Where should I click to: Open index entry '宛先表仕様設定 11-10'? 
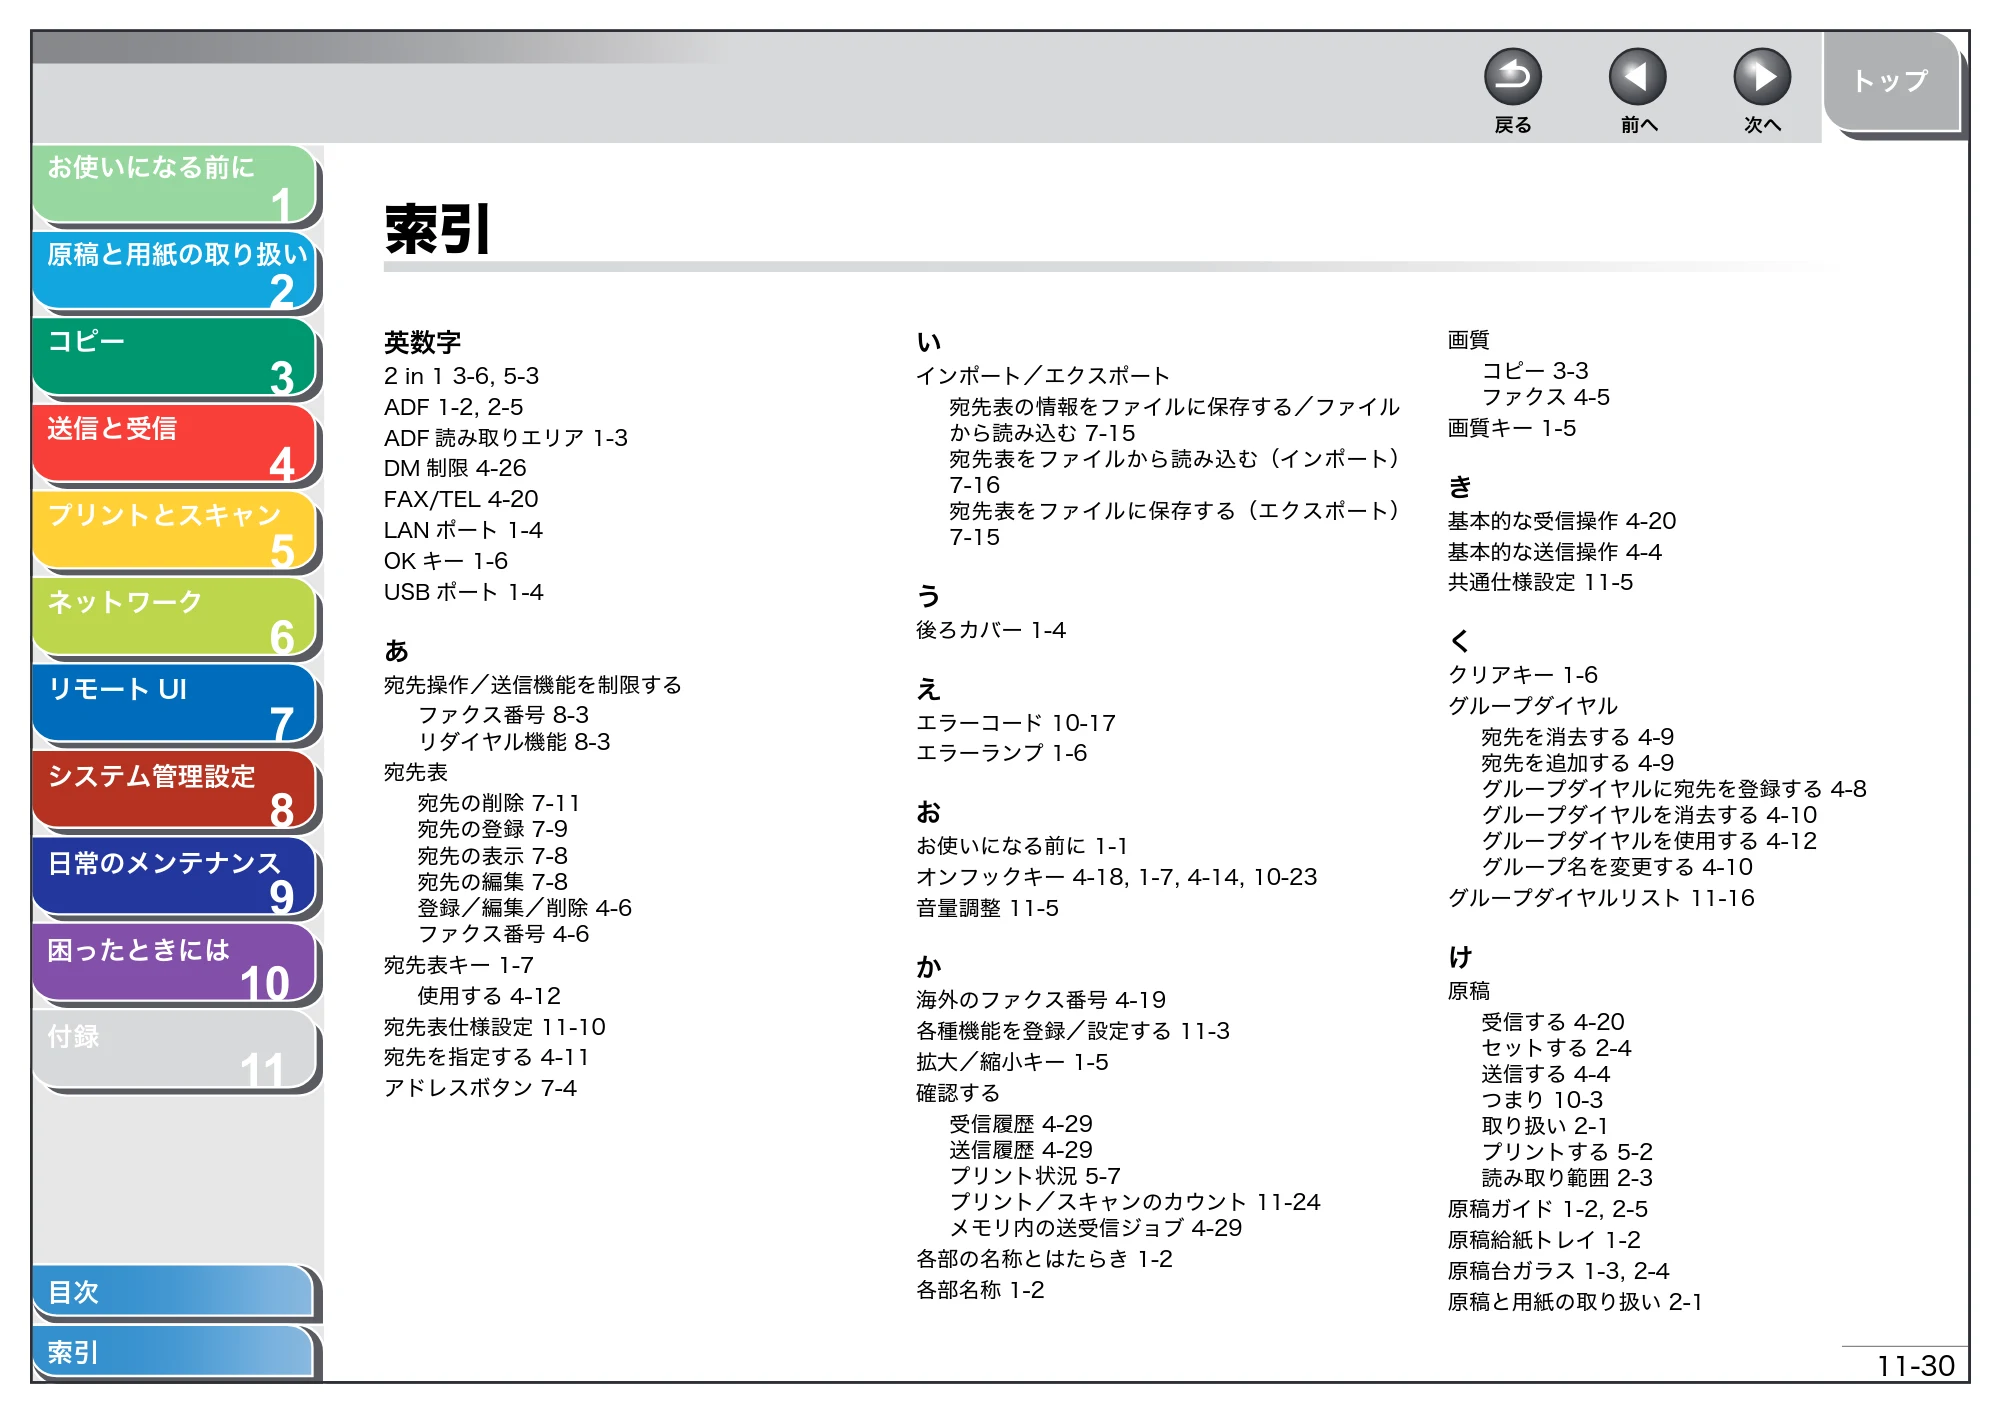coord(495,1027)
